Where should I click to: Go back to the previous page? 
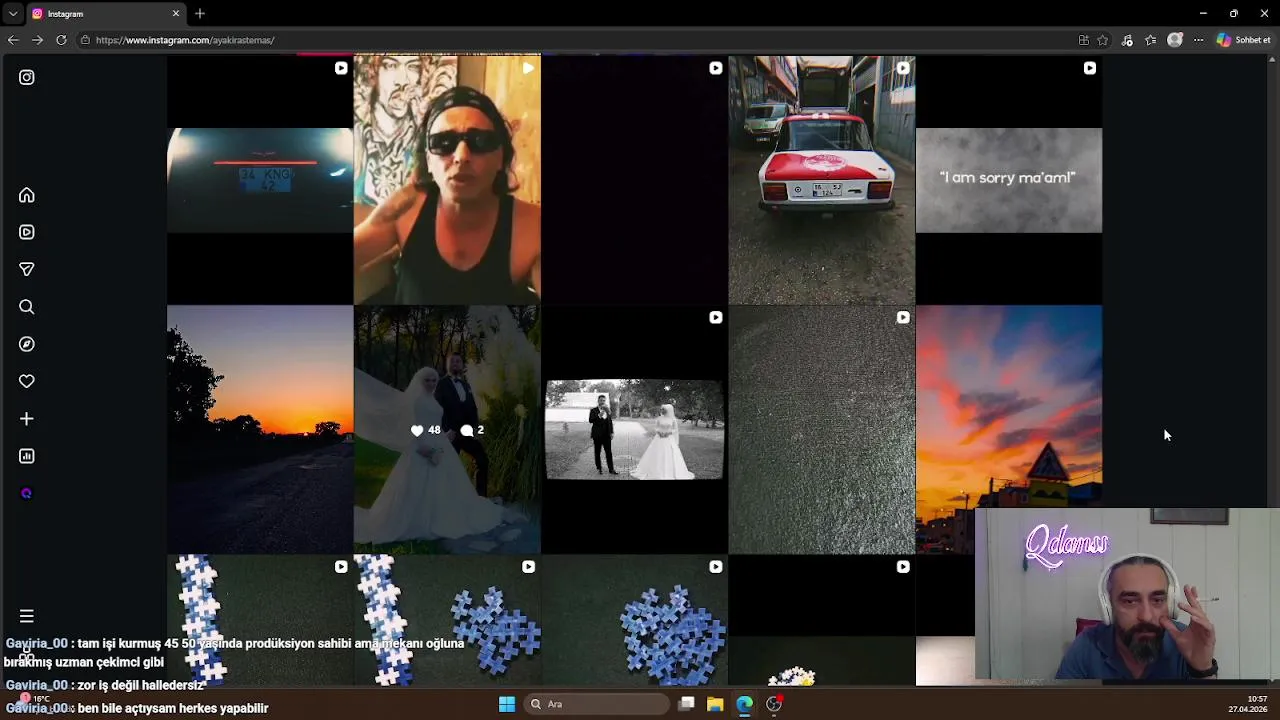point(13,40)
